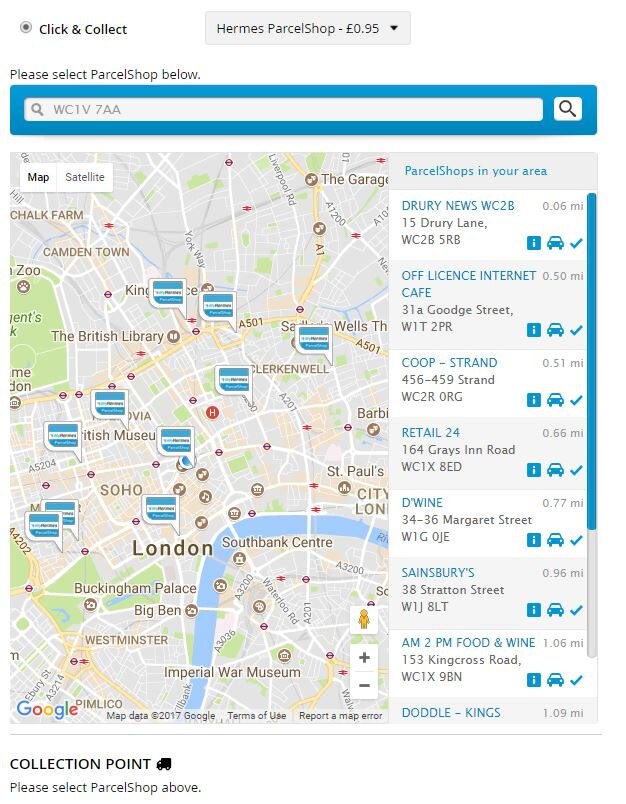Open info icon for D'Wine
626x804 pixels.
[x=534, y=540]
